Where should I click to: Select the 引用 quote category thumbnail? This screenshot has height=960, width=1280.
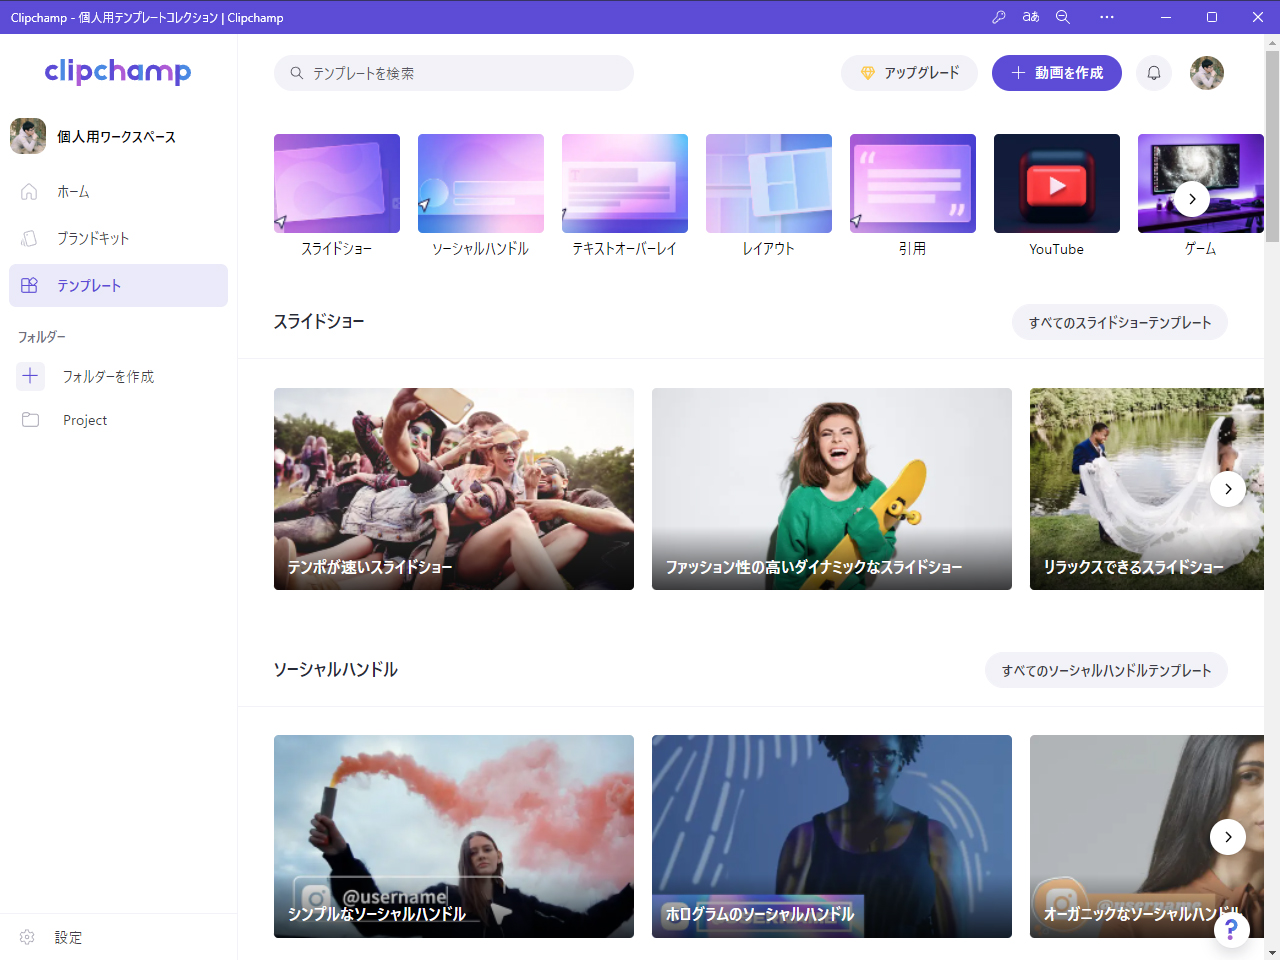[913, 183]
